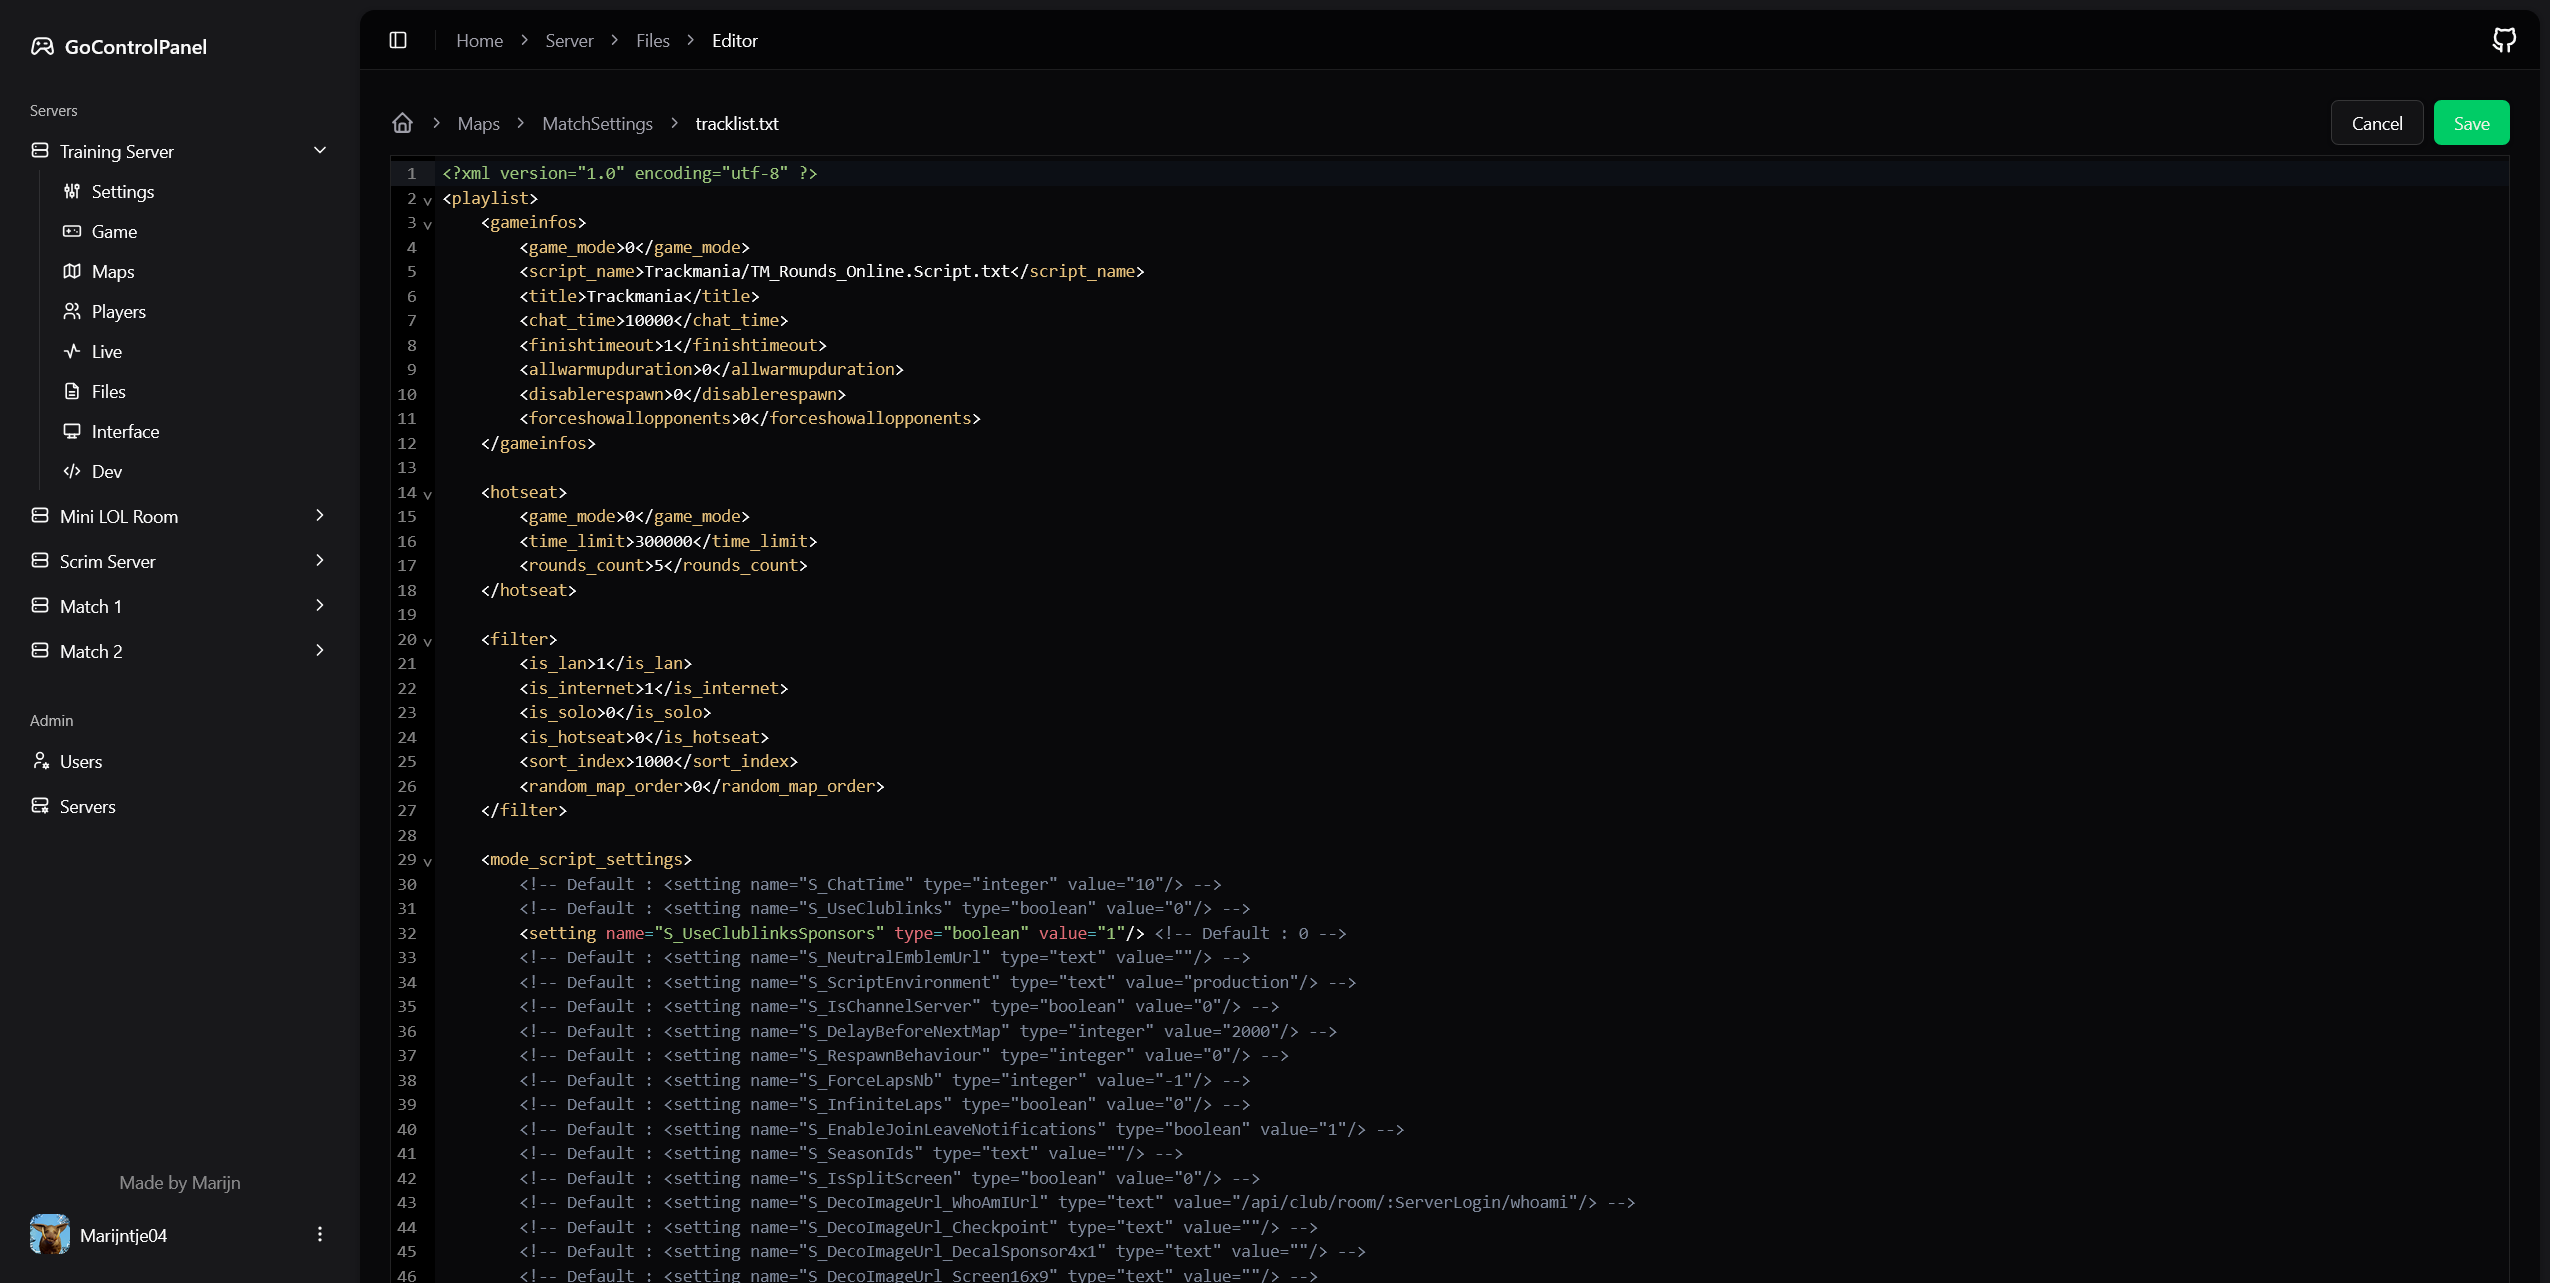Click line number 12 in gutter
The width and height of the screenshot is (2550, 1283).
click(406, 443)
